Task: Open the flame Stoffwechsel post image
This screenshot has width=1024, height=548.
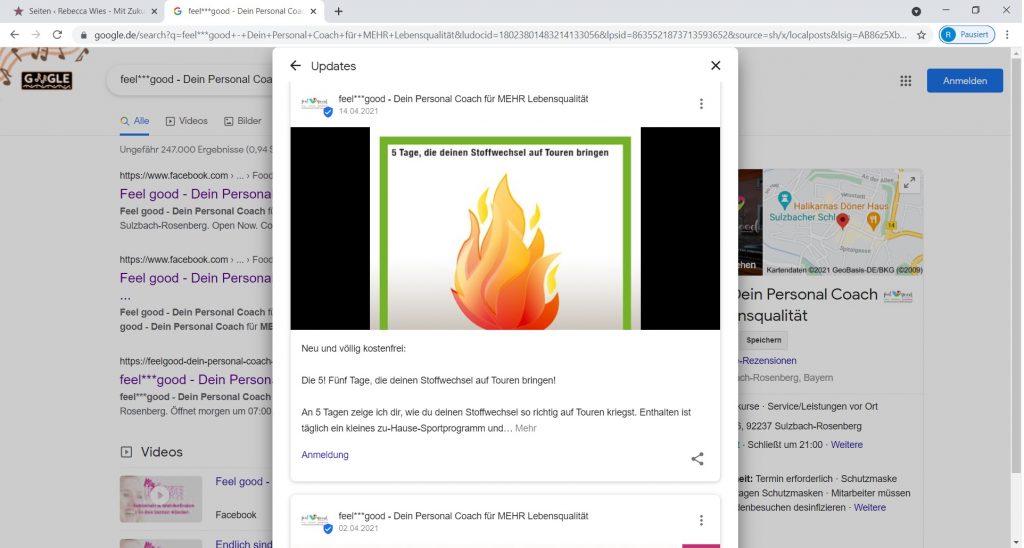Action: (505, 228)
